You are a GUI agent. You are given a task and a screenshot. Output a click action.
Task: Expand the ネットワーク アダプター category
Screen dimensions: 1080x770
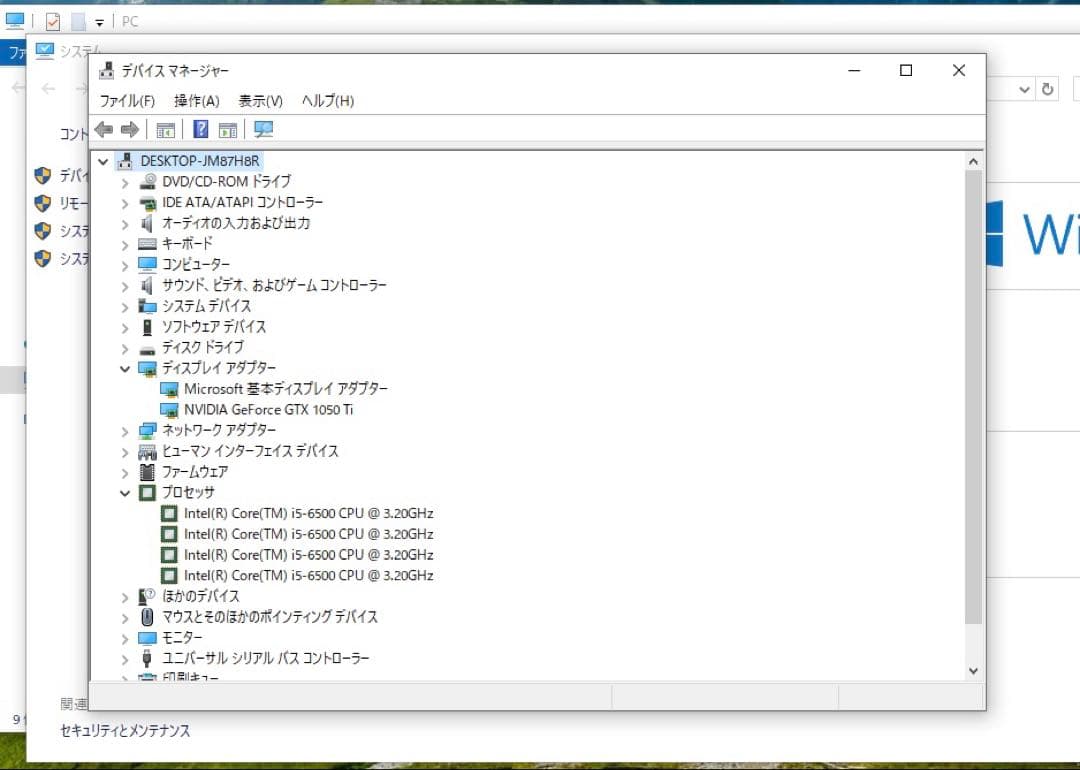click(x=125, y=431)
